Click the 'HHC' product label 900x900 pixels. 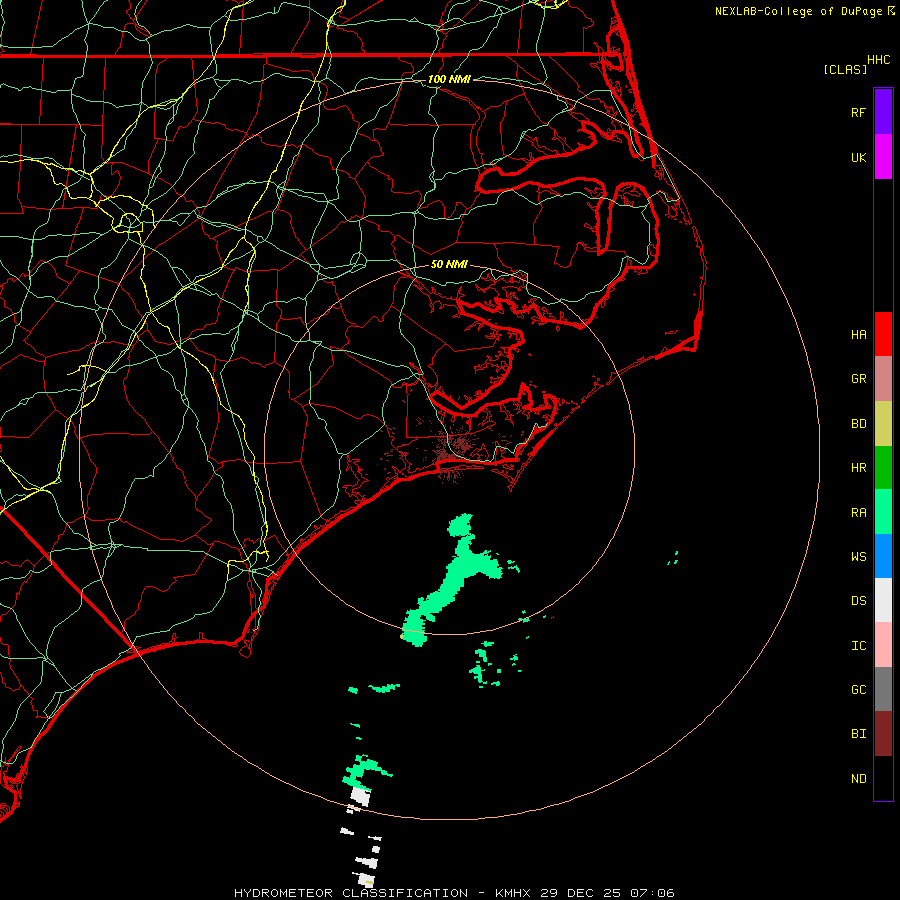879,60
